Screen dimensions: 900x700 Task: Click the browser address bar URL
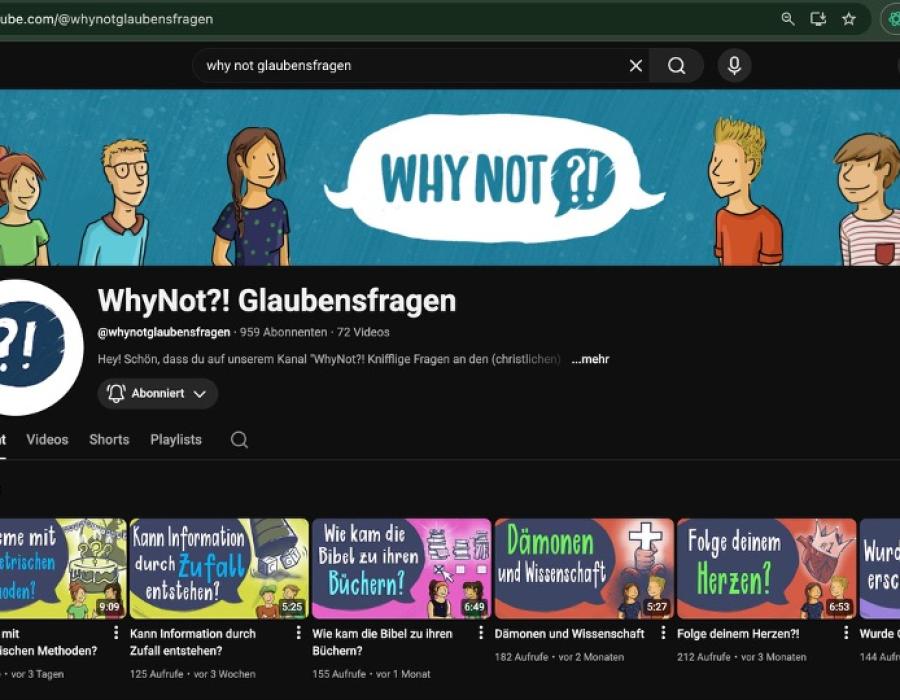pos(106,19)
